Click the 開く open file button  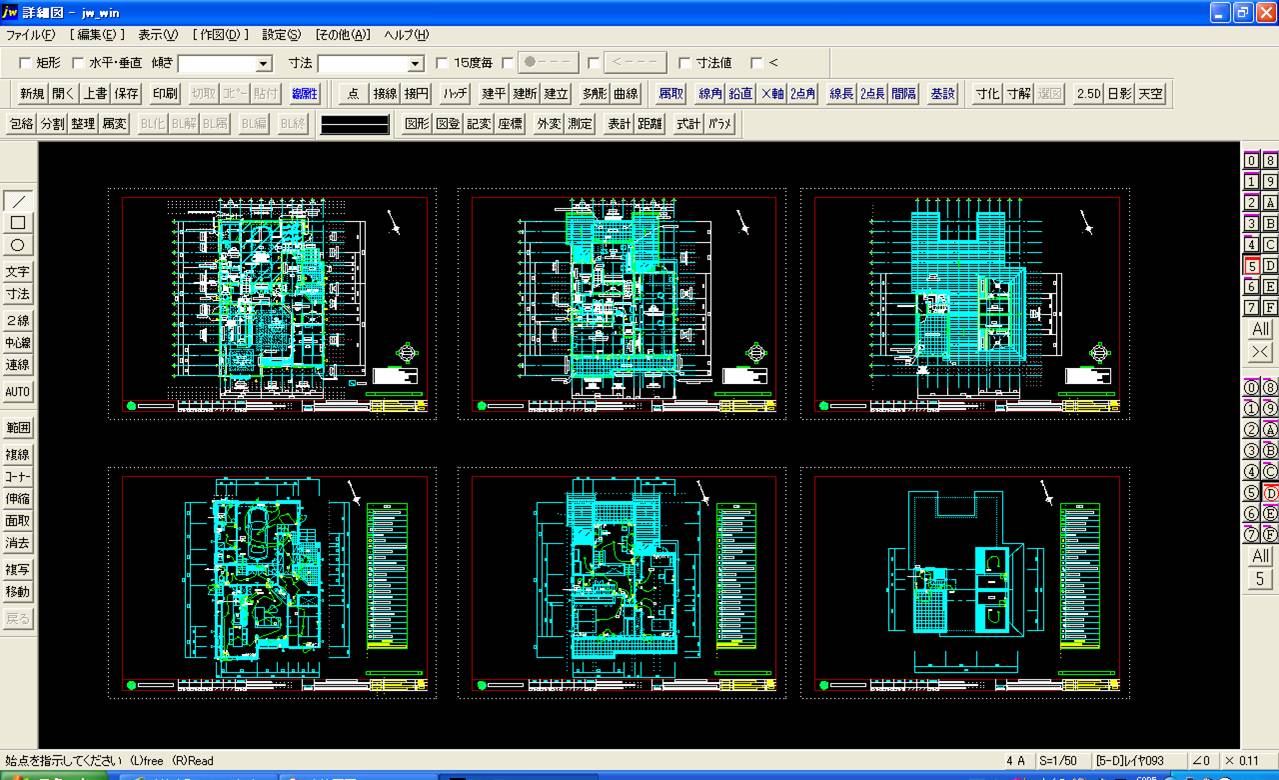[x=64, y=94]
